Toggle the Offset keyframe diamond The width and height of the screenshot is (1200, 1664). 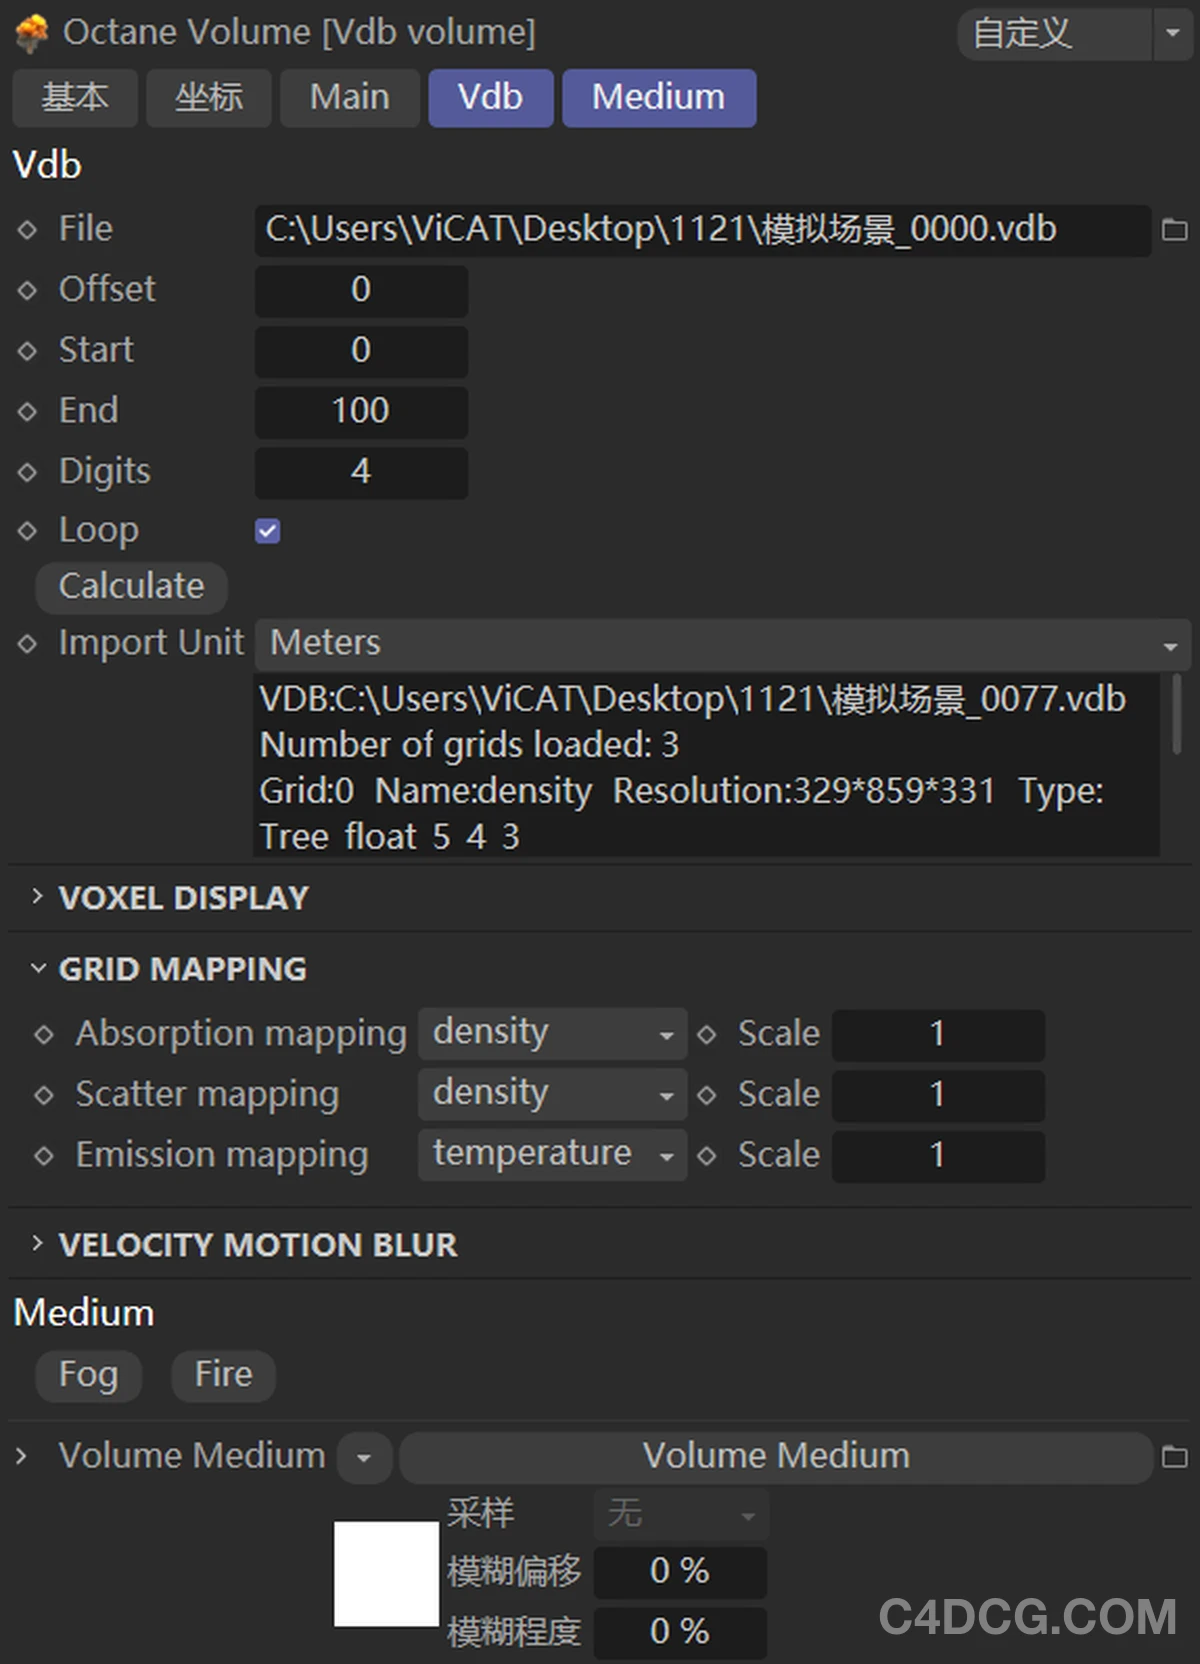click(x=27, y=291)
